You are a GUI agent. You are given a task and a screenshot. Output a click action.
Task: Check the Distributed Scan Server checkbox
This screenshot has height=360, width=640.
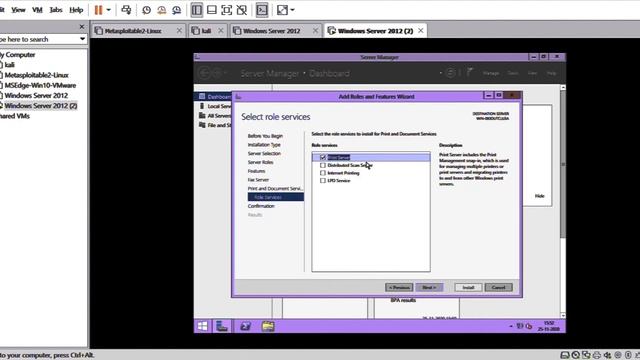coord(323,165)
